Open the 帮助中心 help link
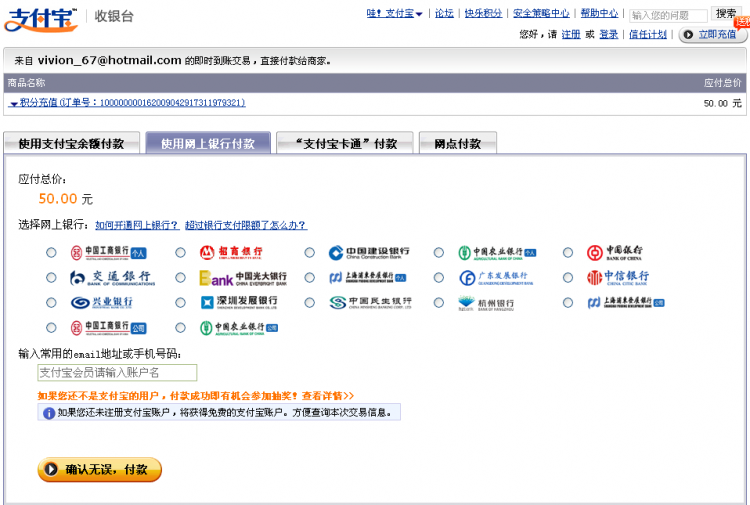This screenshot has width=750, height=505. (x=599, y=13)
